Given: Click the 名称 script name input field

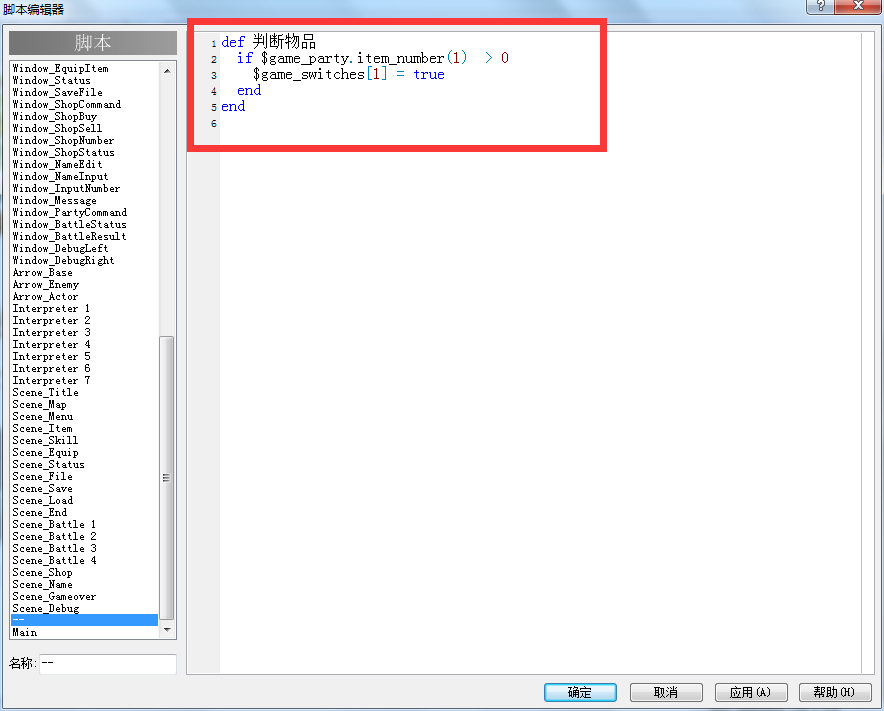Looking at the screenshot, I should click(x=108, y=663).
